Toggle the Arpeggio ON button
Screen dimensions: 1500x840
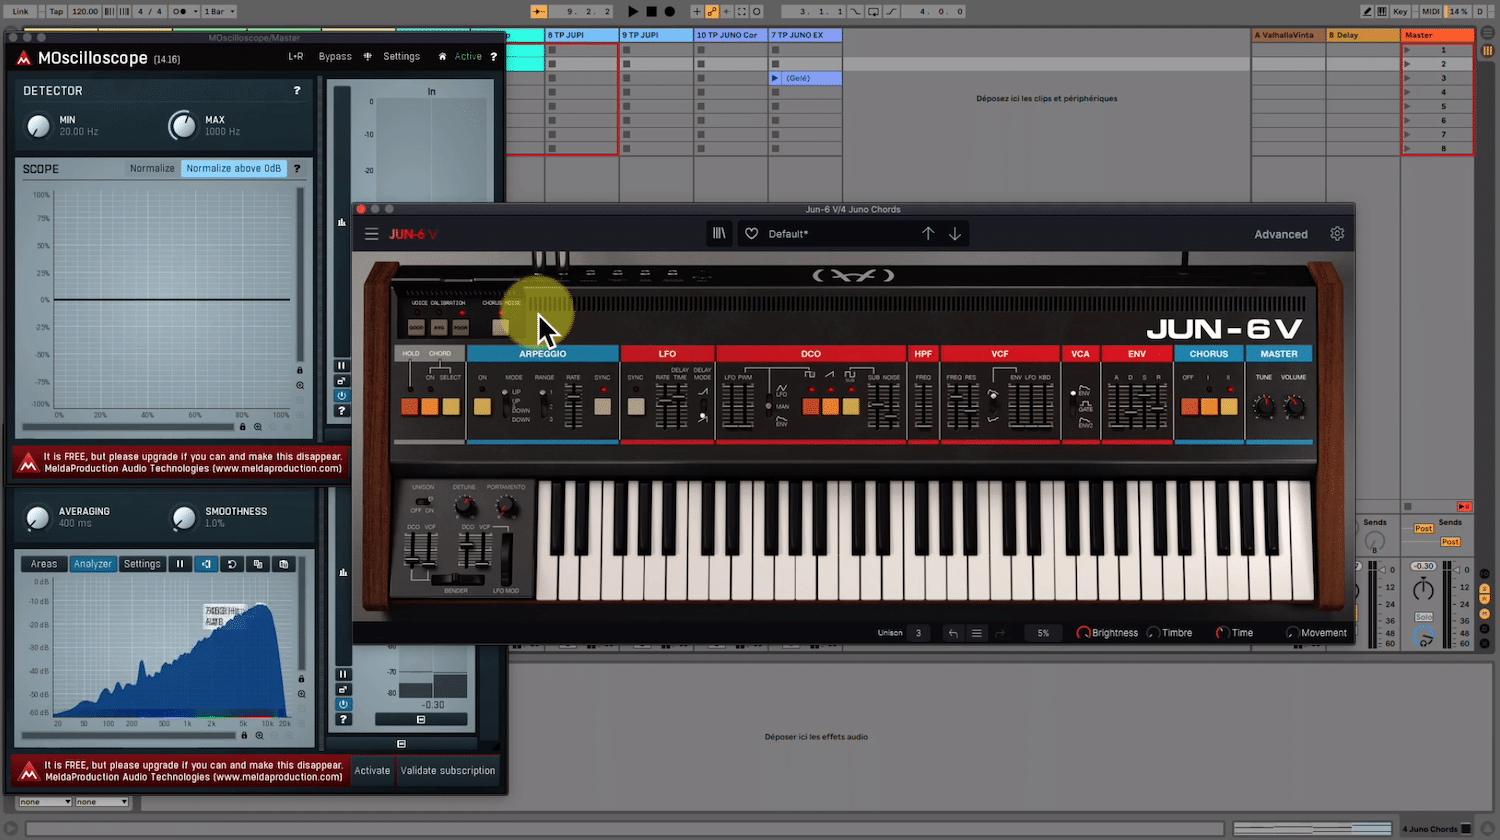click(x=482, y=406)
